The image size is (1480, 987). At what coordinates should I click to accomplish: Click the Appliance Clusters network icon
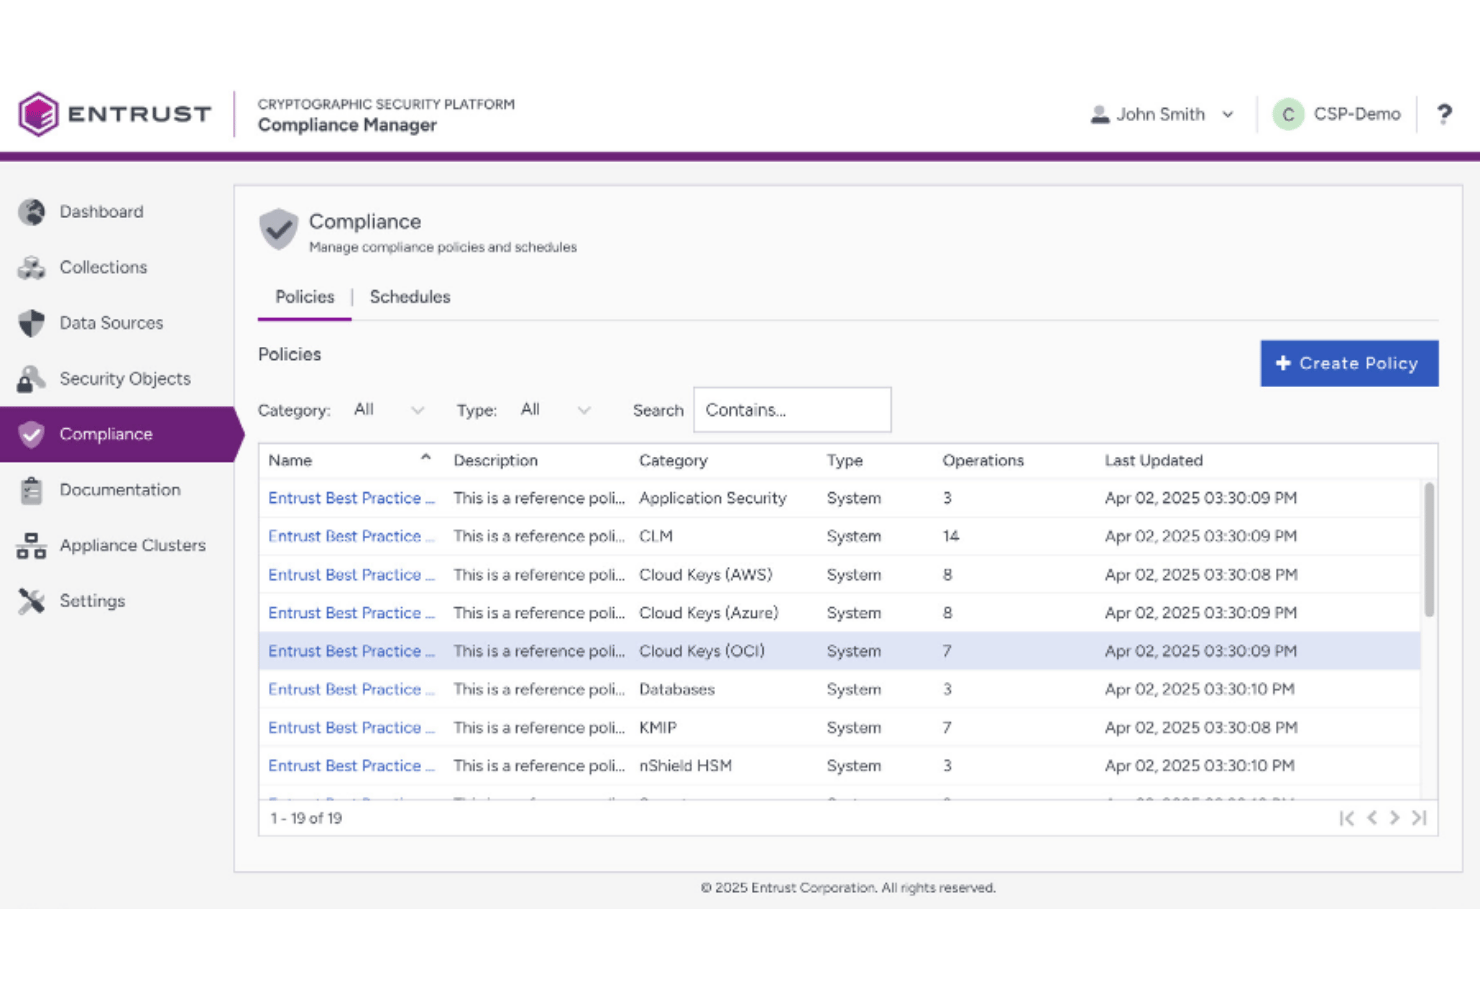pyautogui.click(x=32, y=545)
